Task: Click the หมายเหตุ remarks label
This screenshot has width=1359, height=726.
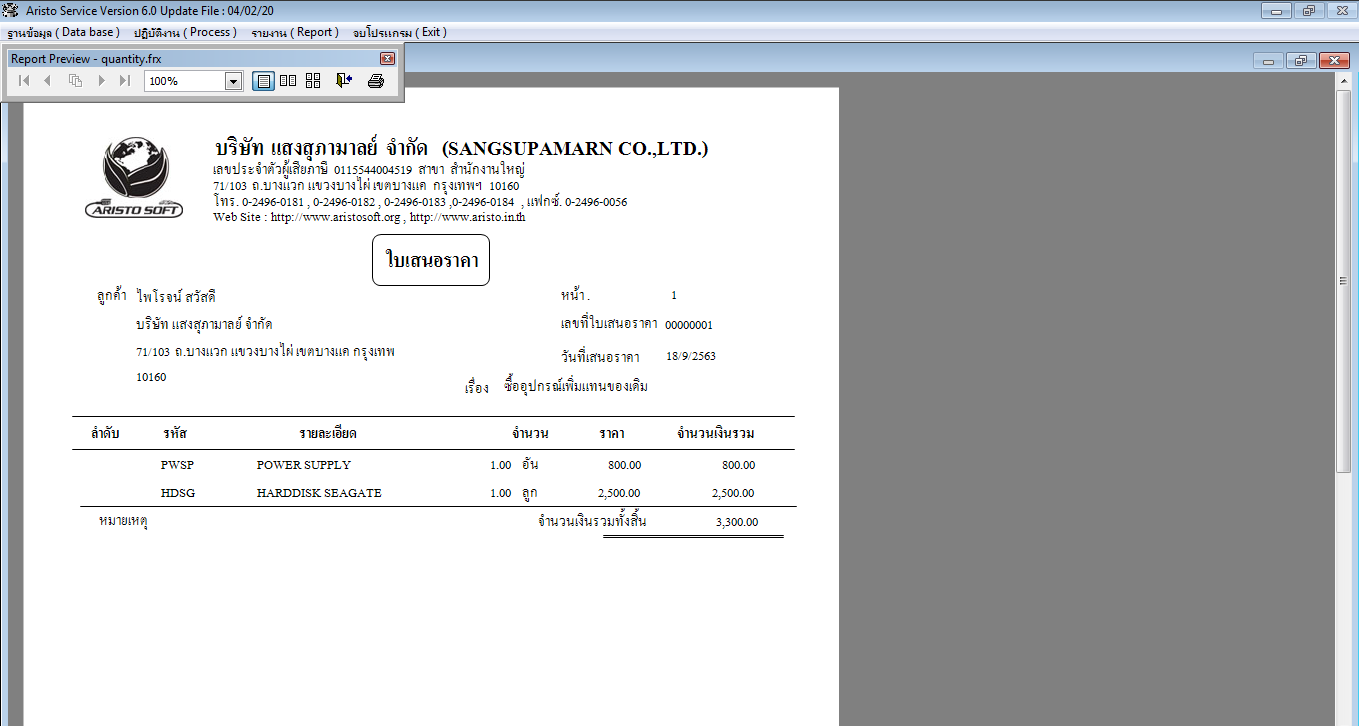Action: tap(124, 522)
